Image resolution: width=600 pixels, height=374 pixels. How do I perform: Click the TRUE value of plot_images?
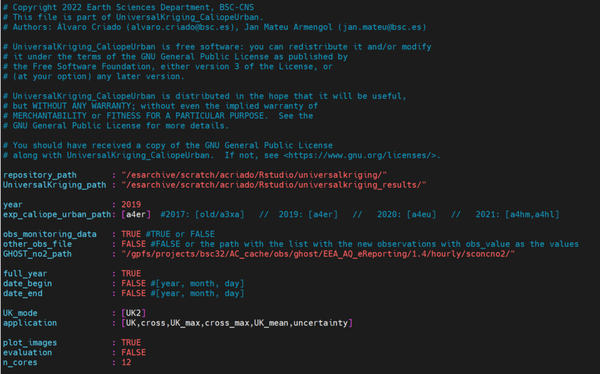[x=131, y=342]
